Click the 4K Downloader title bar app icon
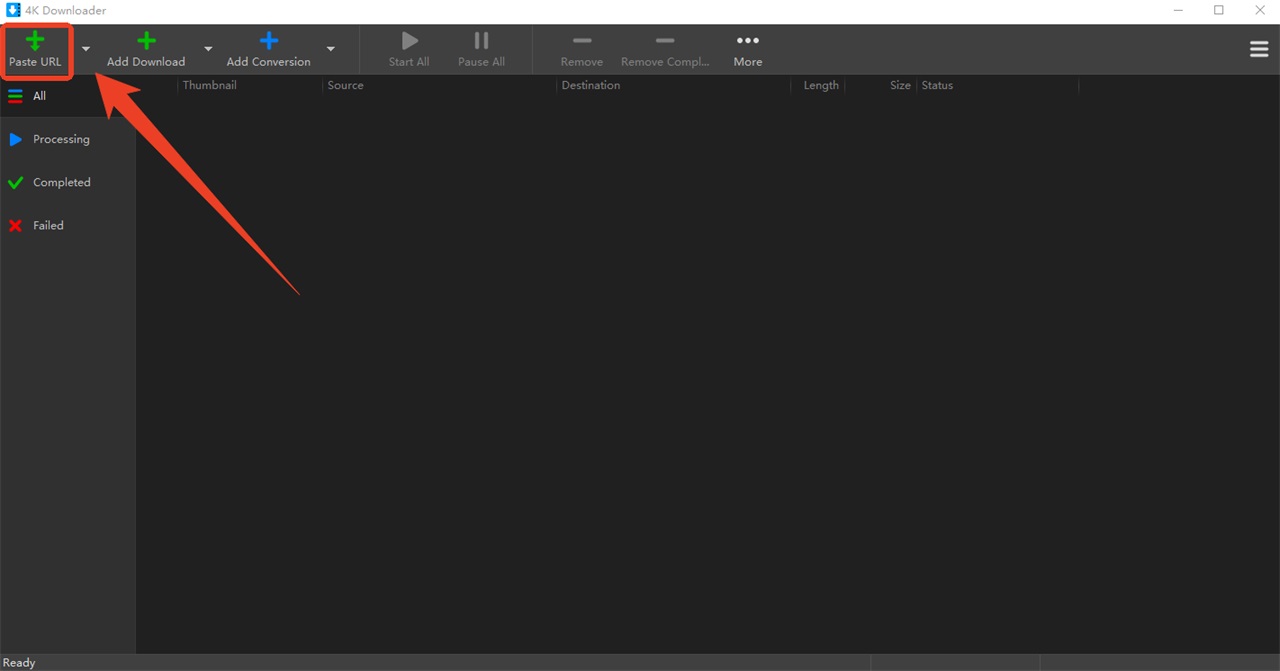Viewport: 1280px width, 671px height. pos(13,11)
